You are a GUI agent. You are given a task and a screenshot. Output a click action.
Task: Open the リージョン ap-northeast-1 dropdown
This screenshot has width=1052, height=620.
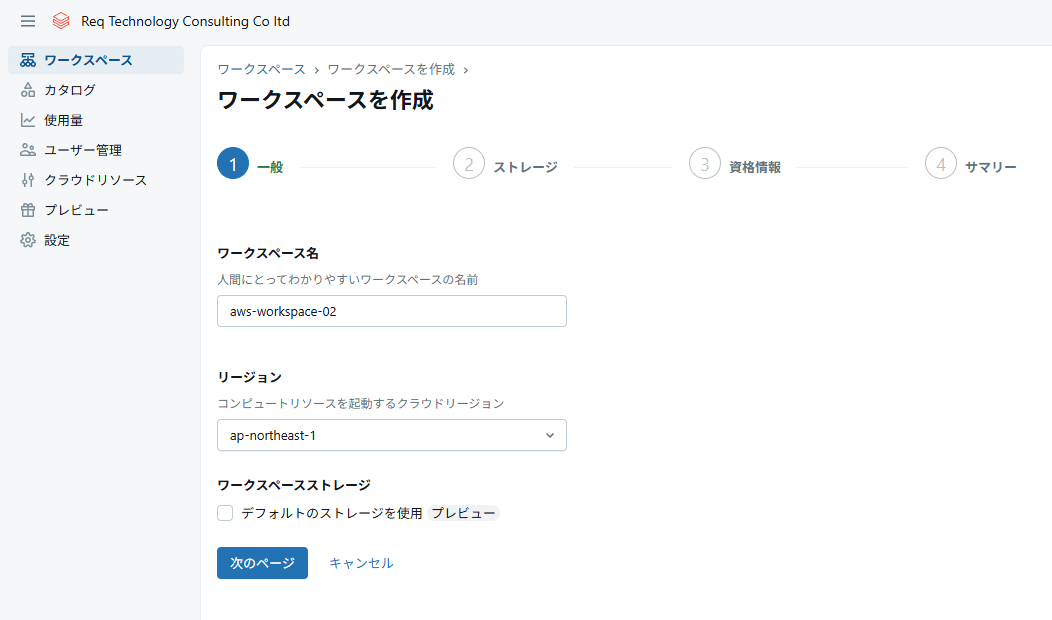pyautogui.click(x=380, y=435)
